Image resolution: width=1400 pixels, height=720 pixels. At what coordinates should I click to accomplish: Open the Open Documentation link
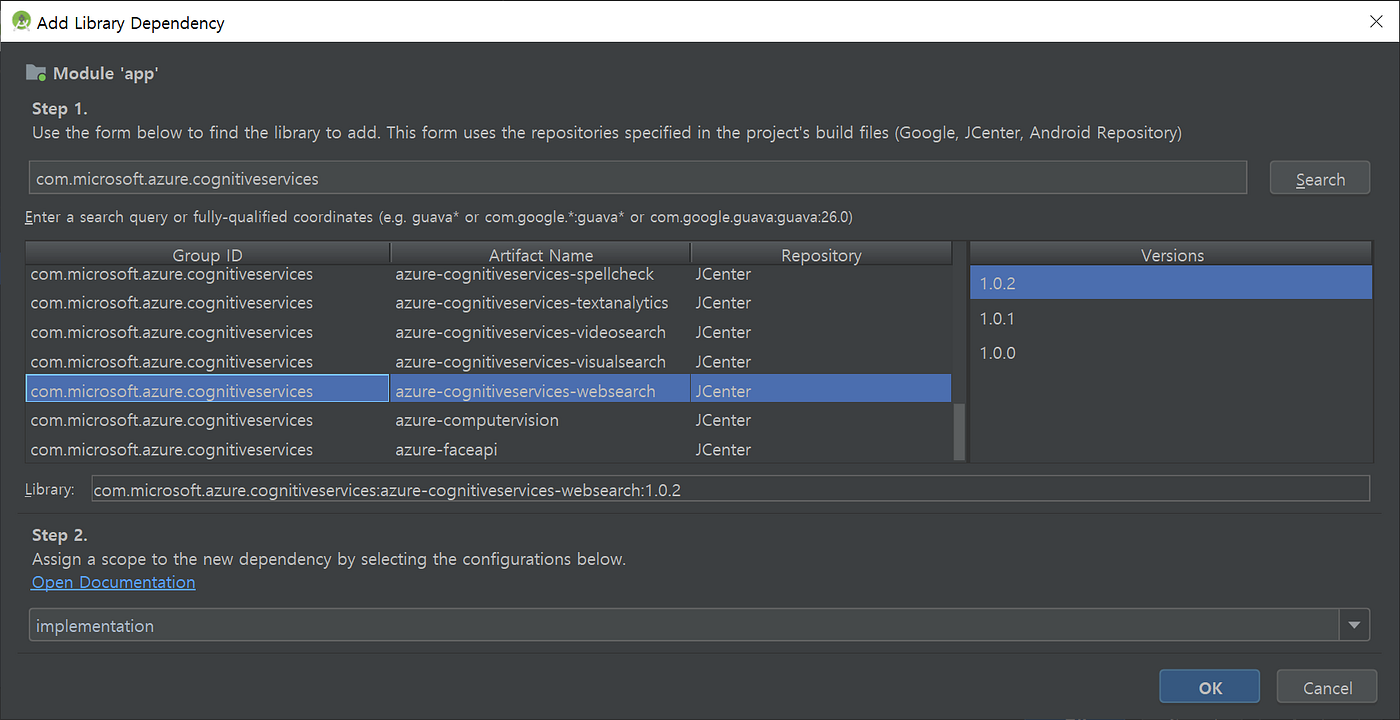[113, 581]
